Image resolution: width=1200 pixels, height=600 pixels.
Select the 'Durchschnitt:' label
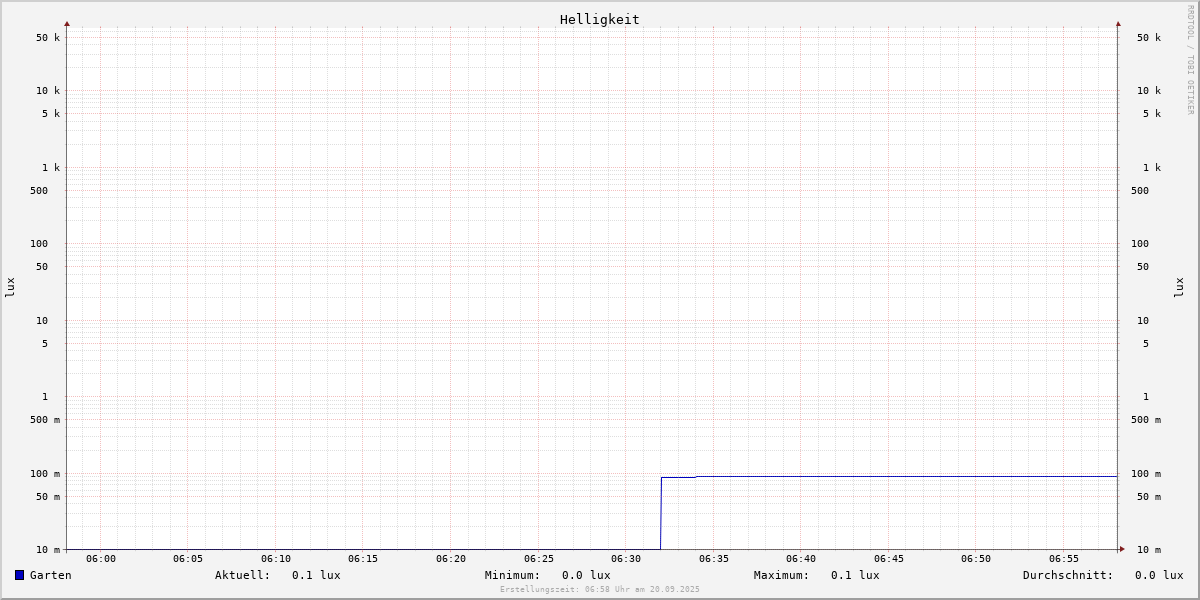[1068, 575]
